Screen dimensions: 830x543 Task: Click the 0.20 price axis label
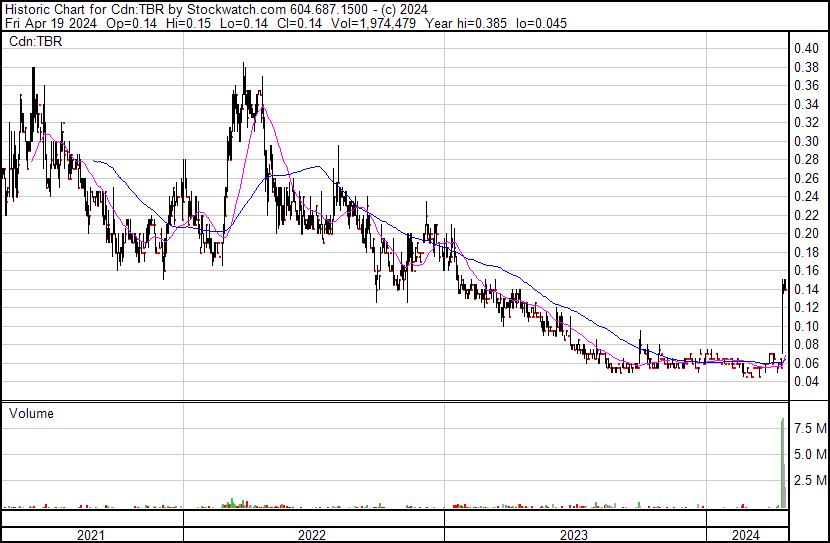pyautogui.click(x=806, y=233)
